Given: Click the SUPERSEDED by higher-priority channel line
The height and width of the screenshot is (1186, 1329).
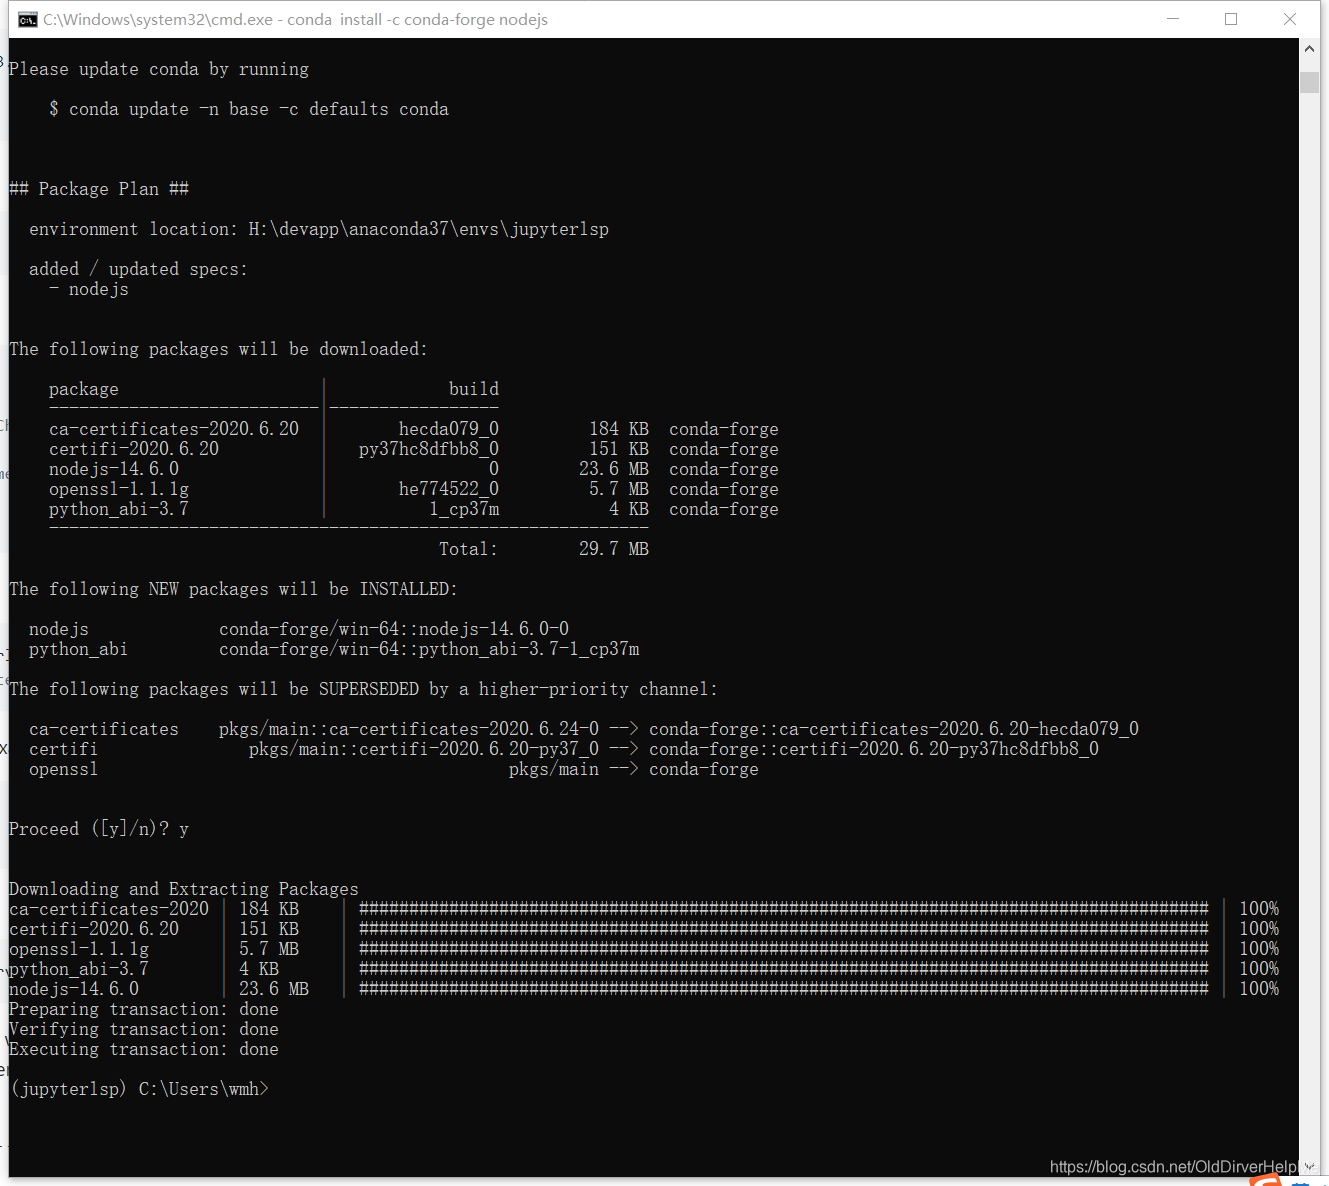Looking at the screenshot, I should tap(363, 689).
